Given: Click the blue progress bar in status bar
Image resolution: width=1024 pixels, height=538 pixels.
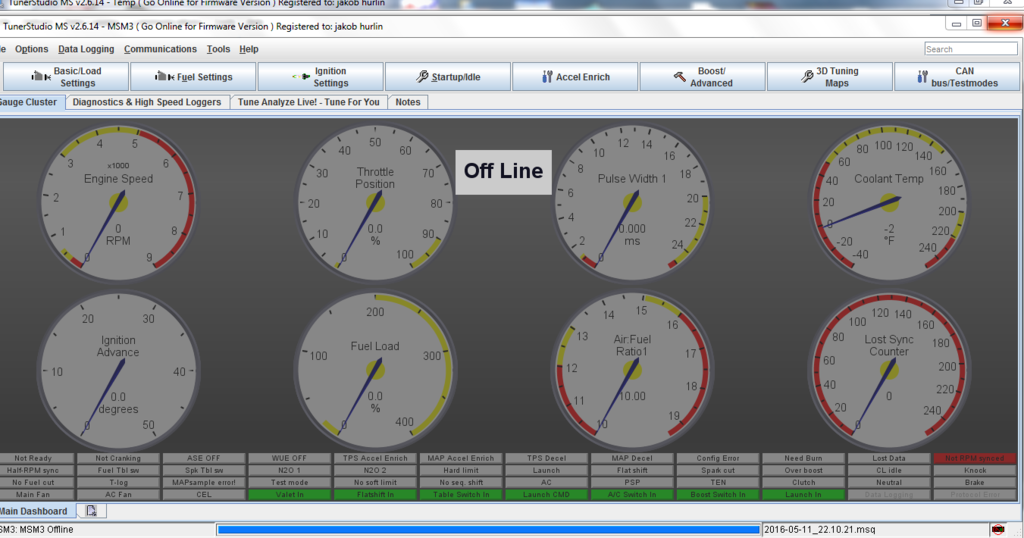Looking at the screenshot, I should pyautogui.click(x=488, y=530).
